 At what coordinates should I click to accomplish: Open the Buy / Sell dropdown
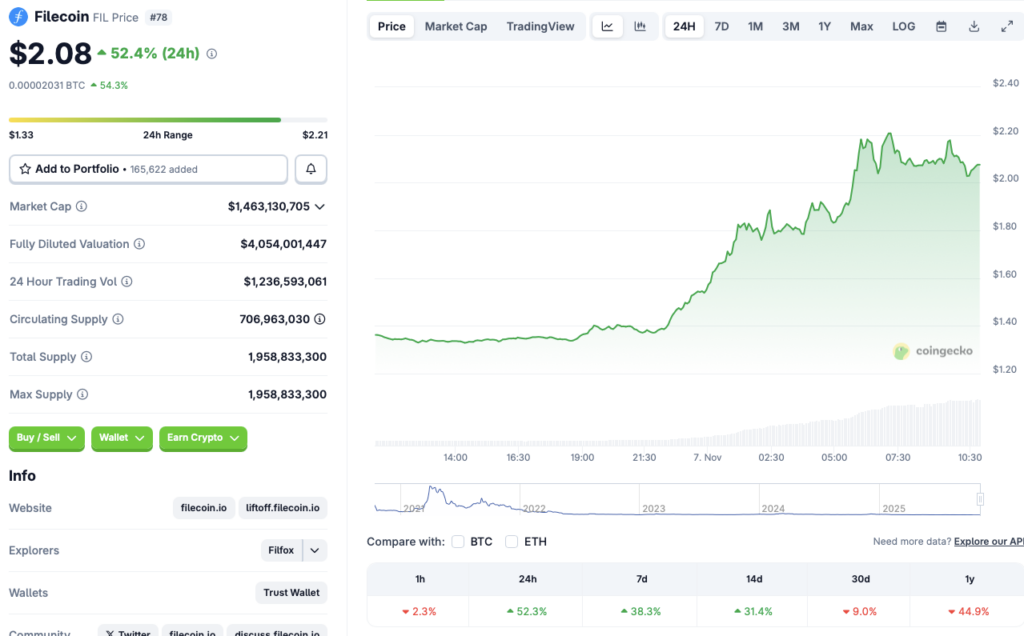[x=46, y=438]
